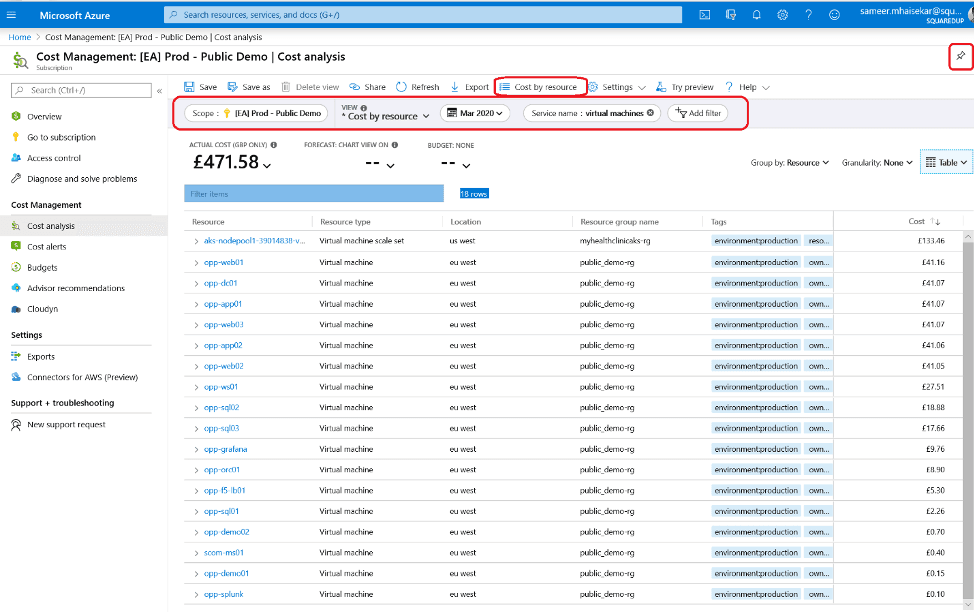This screenshot has height=612, width=974.
Task: Click the table vertical scrollbar
Action: coord(968,419)
